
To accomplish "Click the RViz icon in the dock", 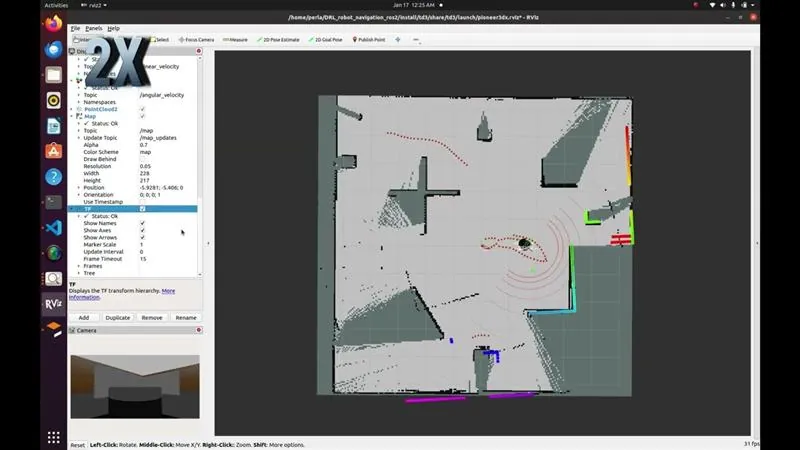I will pyautogui.click(x=54, y=304).
